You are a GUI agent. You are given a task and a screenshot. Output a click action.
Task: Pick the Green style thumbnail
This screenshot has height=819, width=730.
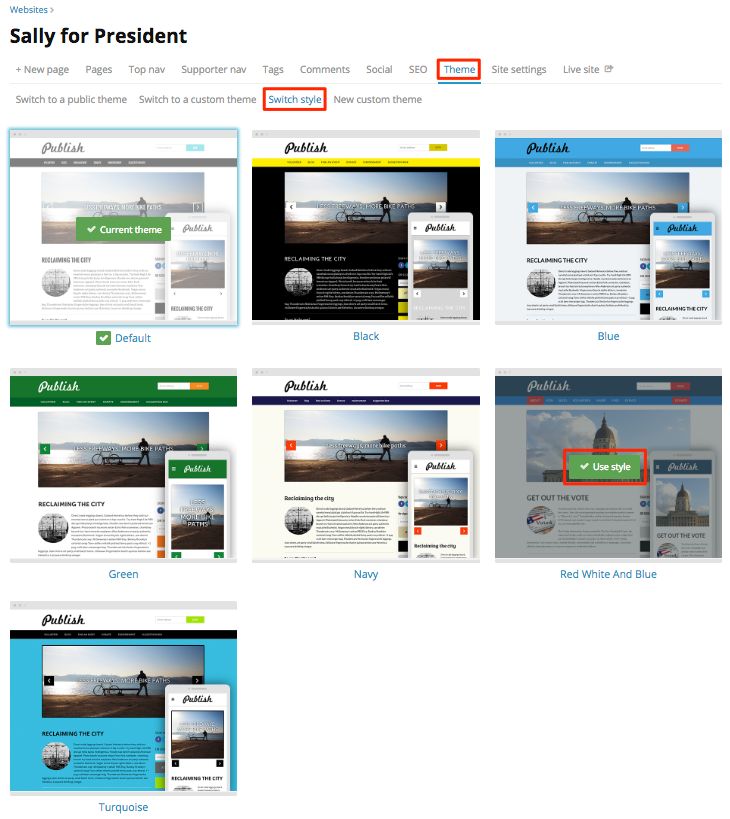click(124, 465)
